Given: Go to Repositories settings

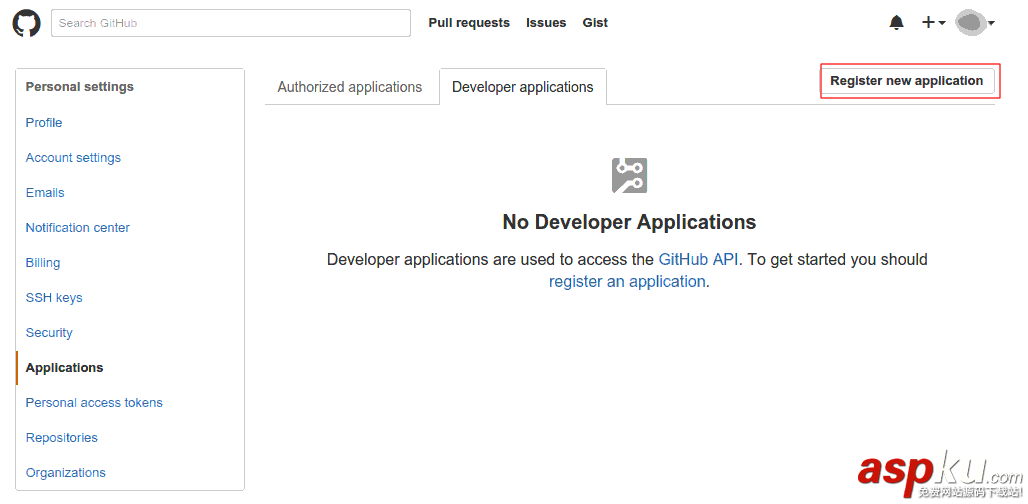Looking at the screenshot, I should 62,438.
